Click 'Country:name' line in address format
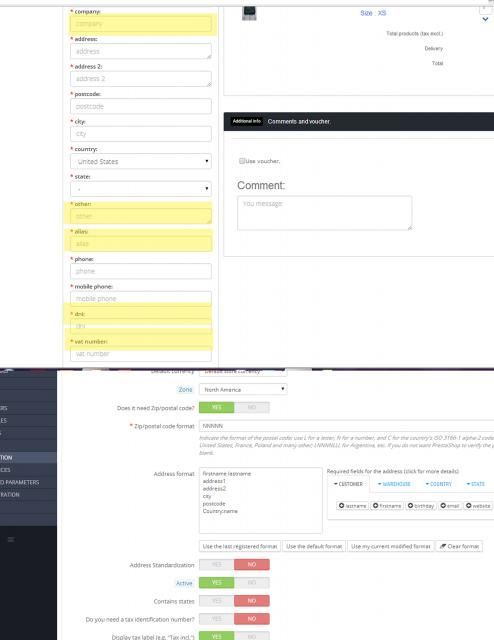 click(x=220, y=511)
